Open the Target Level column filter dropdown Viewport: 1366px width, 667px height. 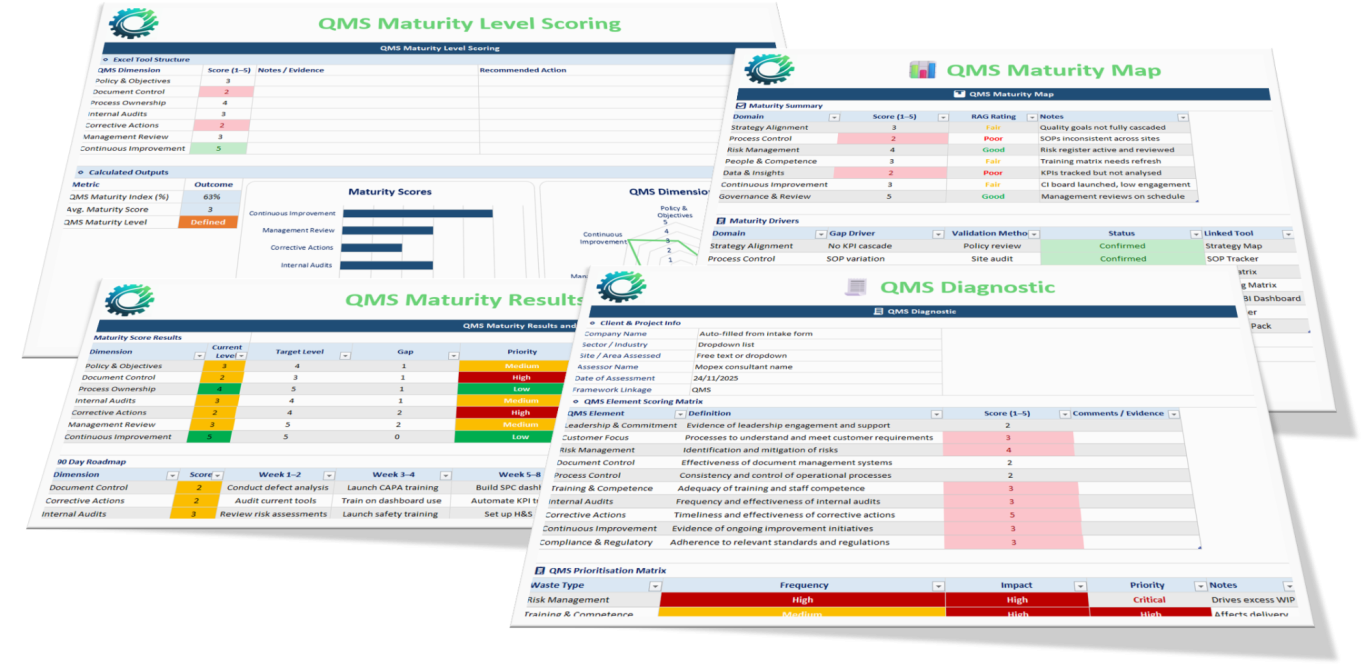345,355
